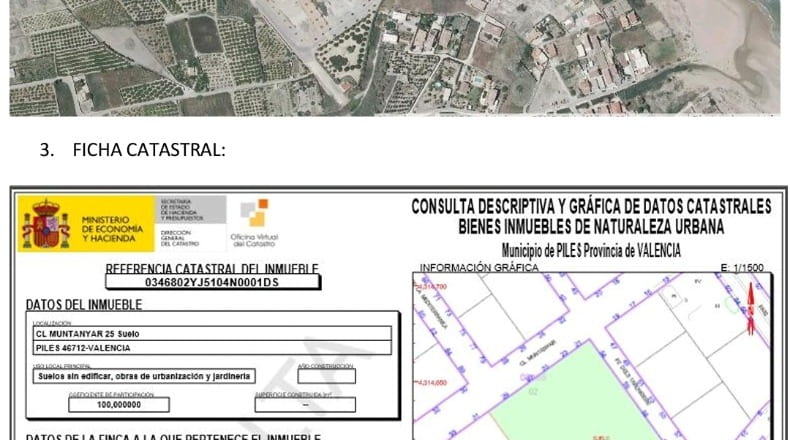The width and height of the screenshot is (790, 440).
Task: Click the PILES 46712-VALENCIA field
Action: click(212, 348)
